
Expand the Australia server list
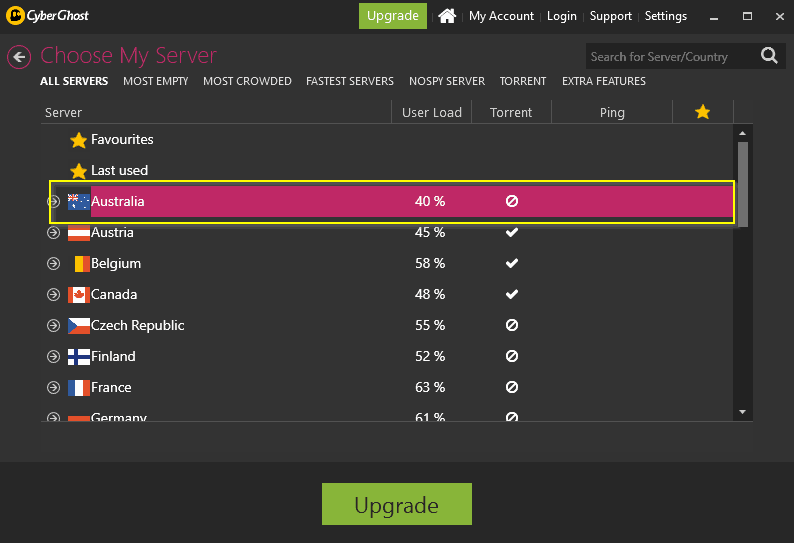53,202
